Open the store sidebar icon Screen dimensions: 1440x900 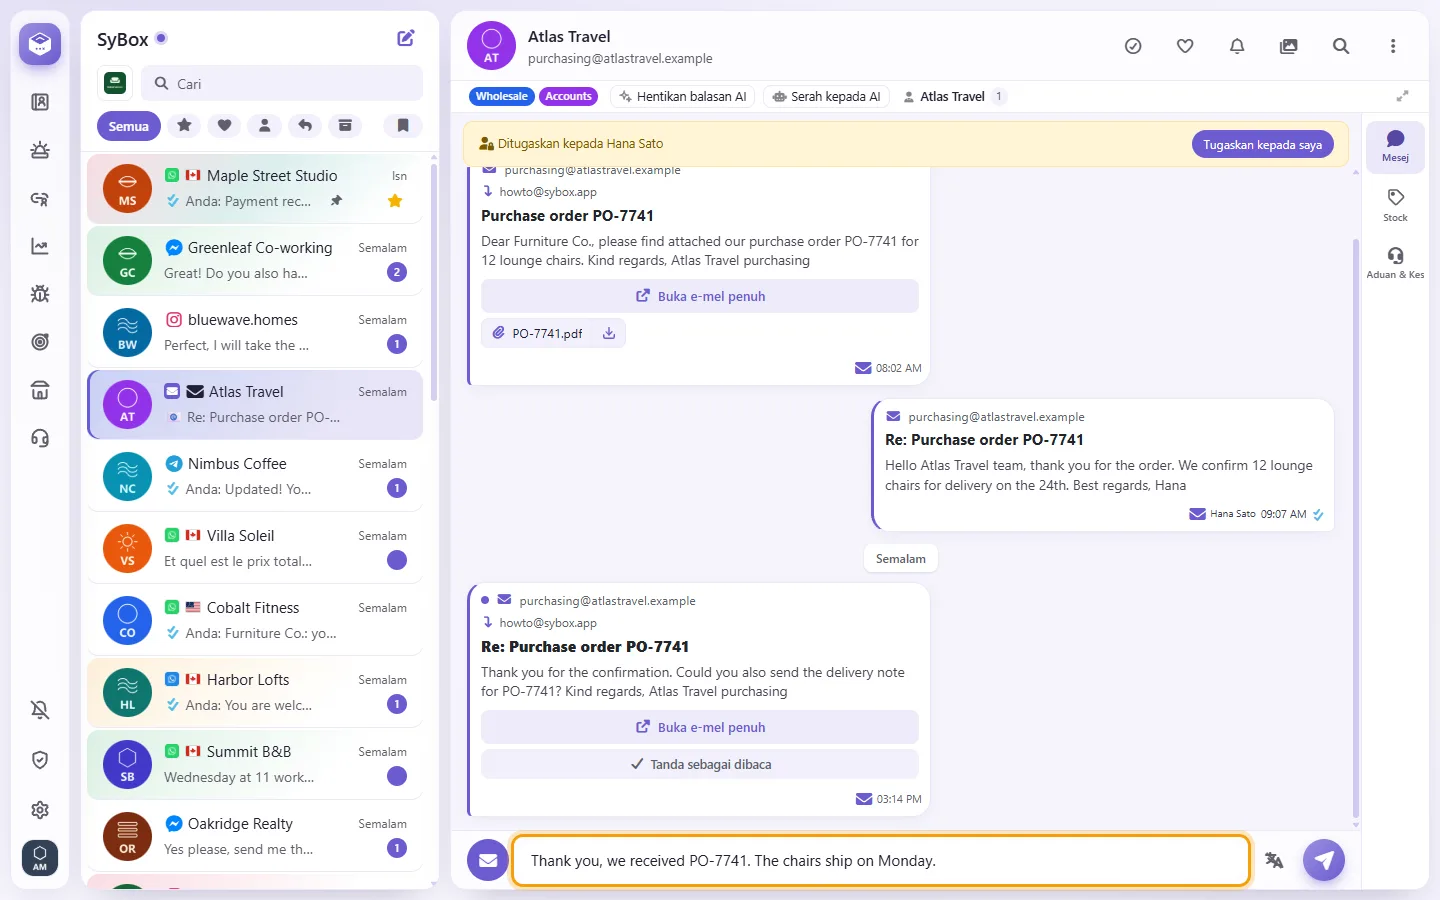(x=40, y=390)
